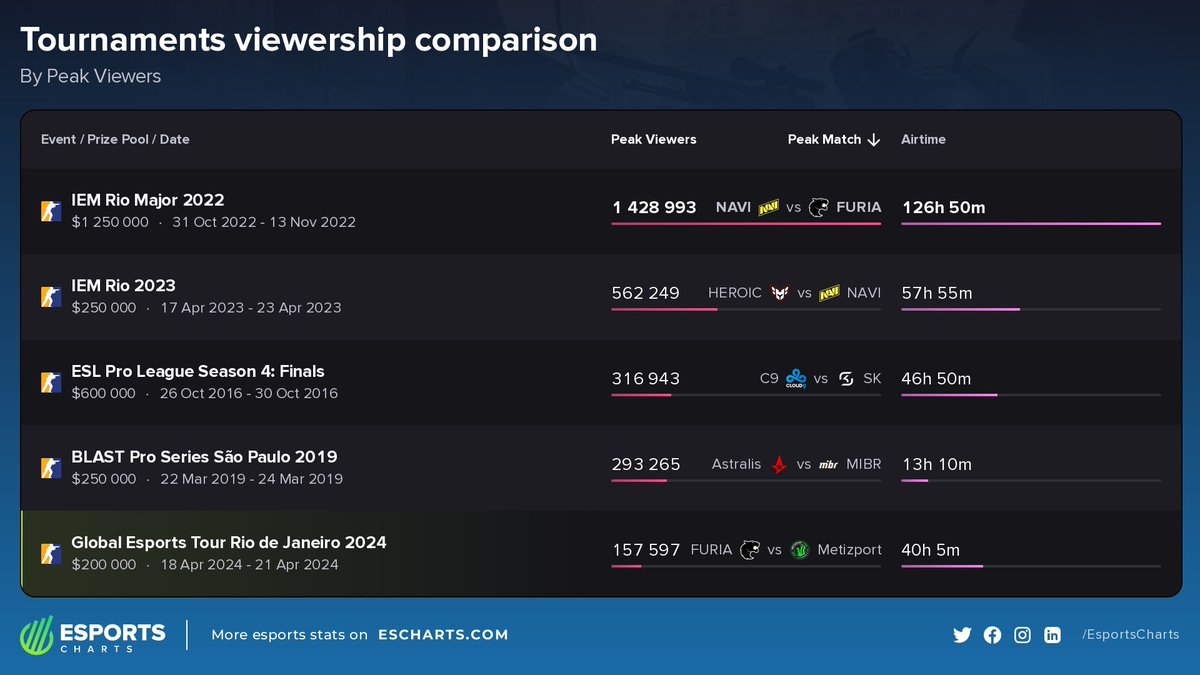
Task: Click the CS icon beside BLAST Pro Series São Paulo
Action: pyautogui.click(x=51, y=468)
